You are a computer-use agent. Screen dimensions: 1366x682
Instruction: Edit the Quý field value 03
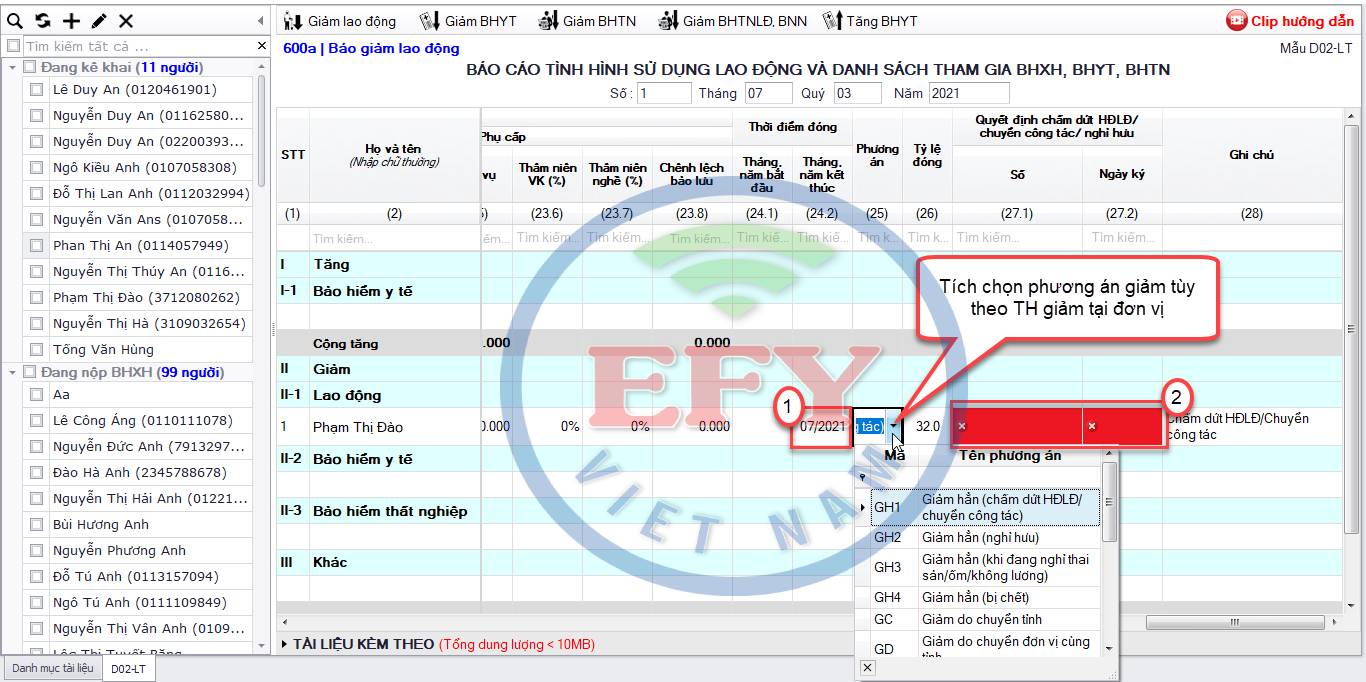[x=858, y=93]
